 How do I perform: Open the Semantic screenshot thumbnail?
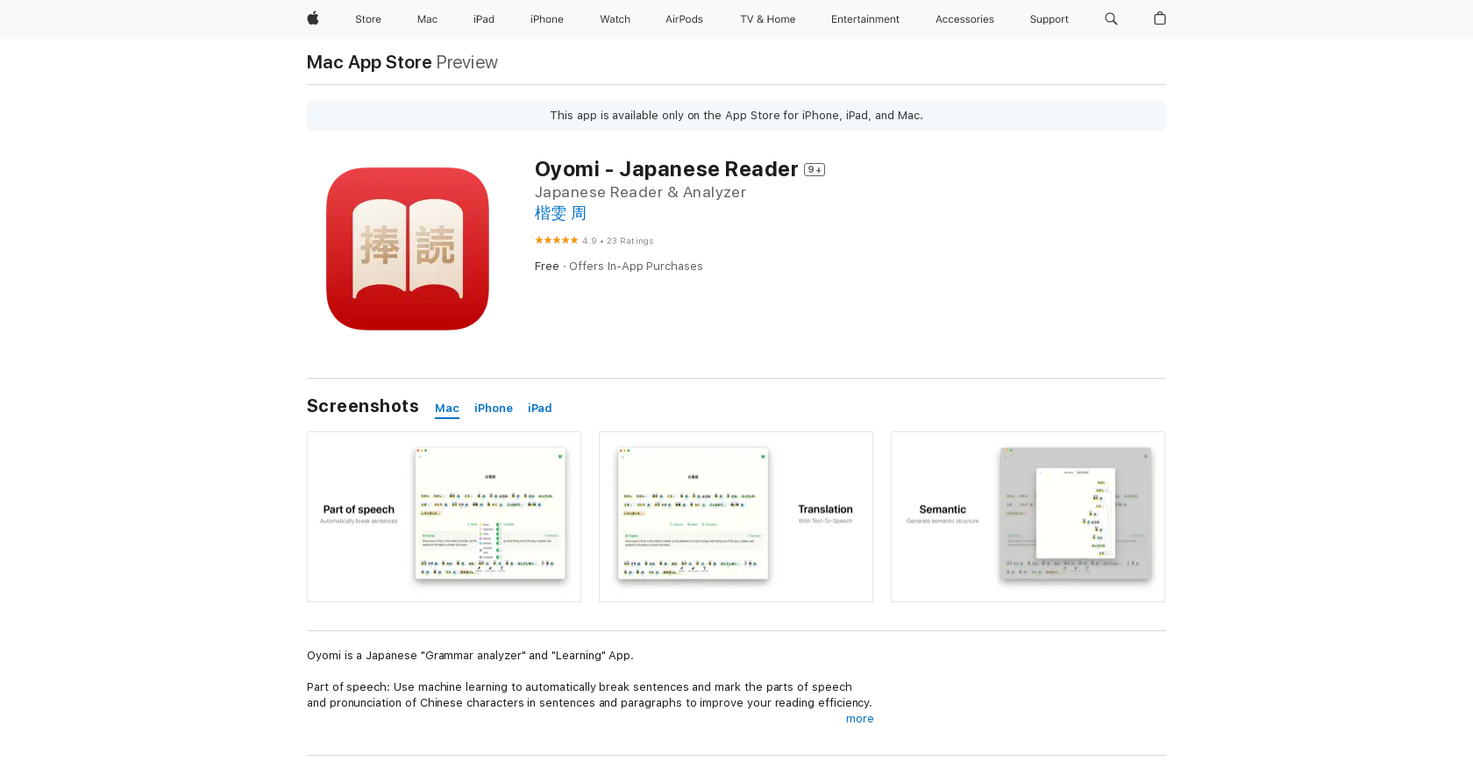(1028, 516)
